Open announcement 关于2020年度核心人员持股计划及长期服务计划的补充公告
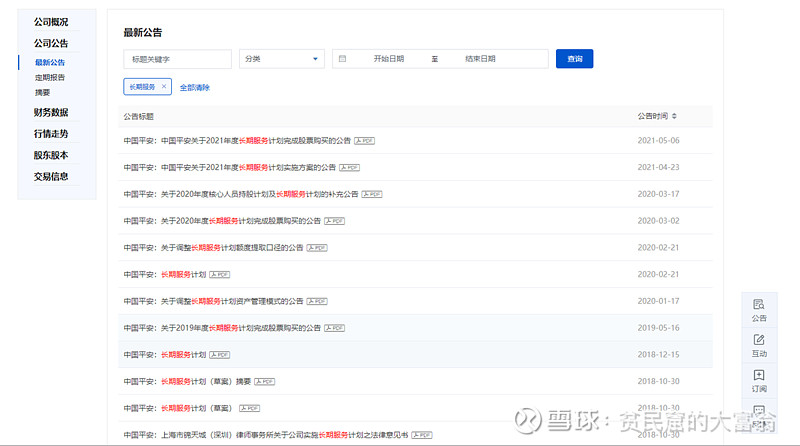This screenshot has width=800, height=446. (241, 194)
